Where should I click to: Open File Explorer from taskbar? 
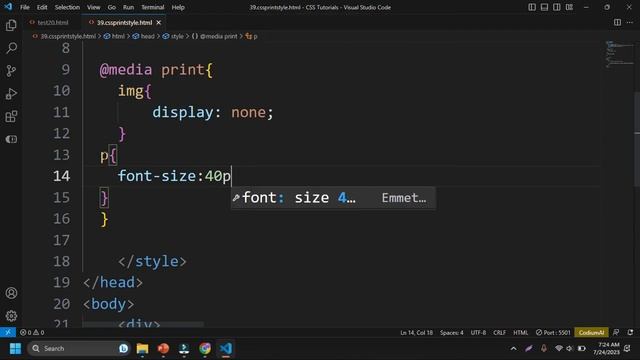142,349
